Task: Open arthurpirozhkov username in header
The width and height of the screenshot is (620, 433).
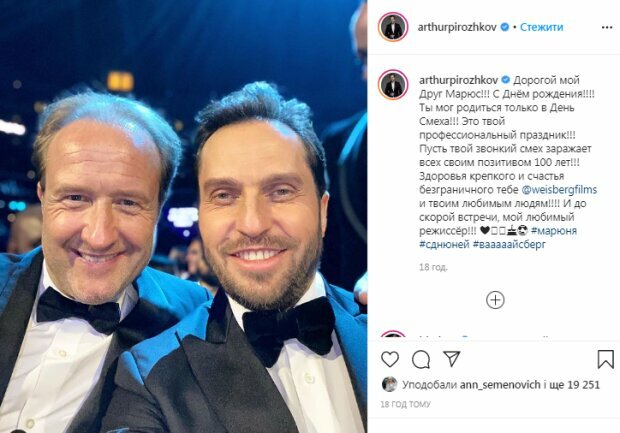Action: click(457, 27)
